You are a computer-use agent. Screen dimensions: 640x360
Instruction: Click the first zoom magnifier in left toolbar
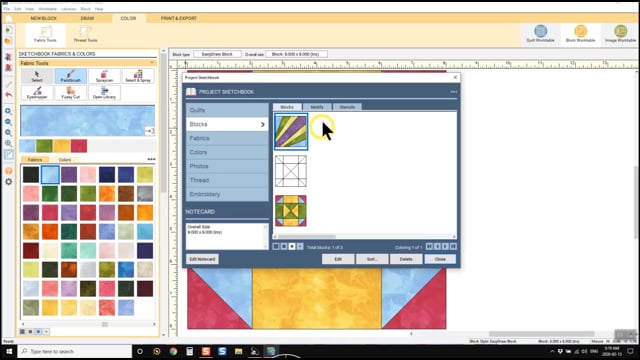[9, 111]
